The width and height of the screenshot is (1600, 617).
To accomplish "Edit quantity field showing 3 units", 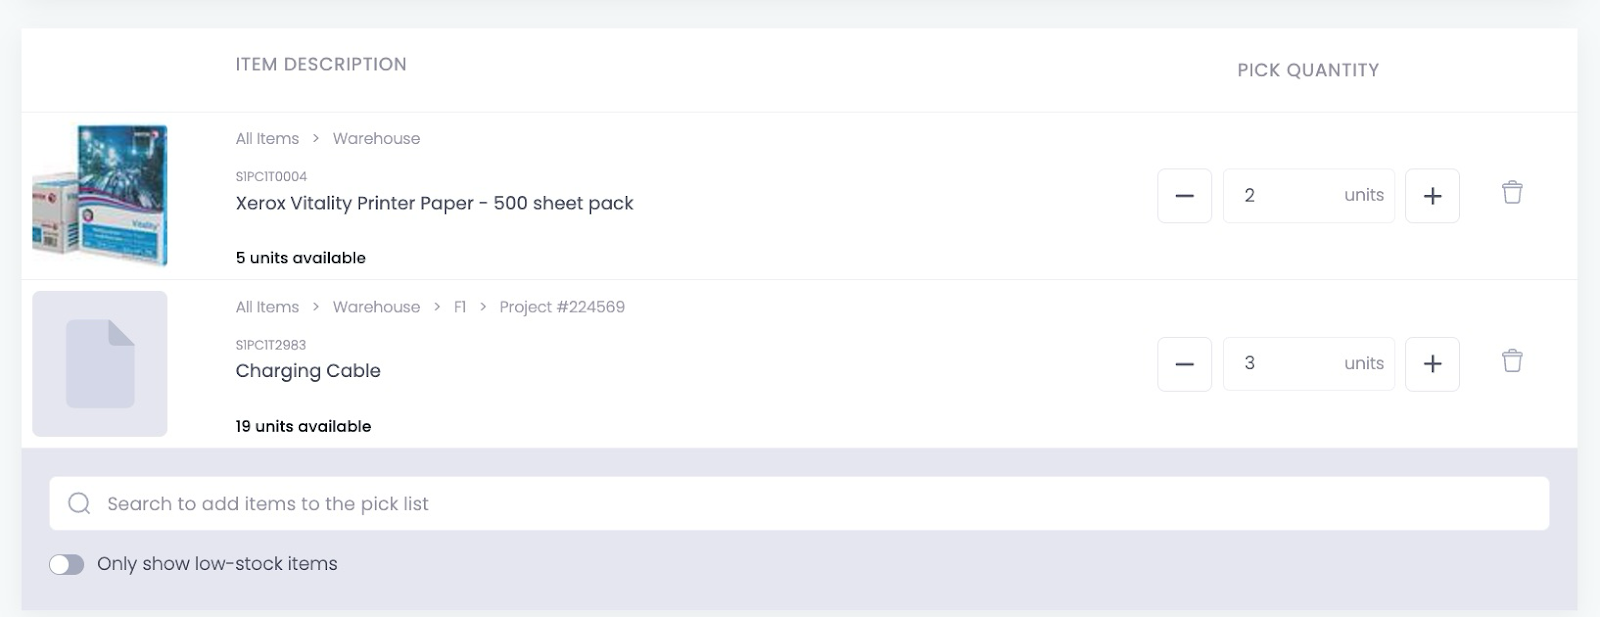I will click(1308, 363).
